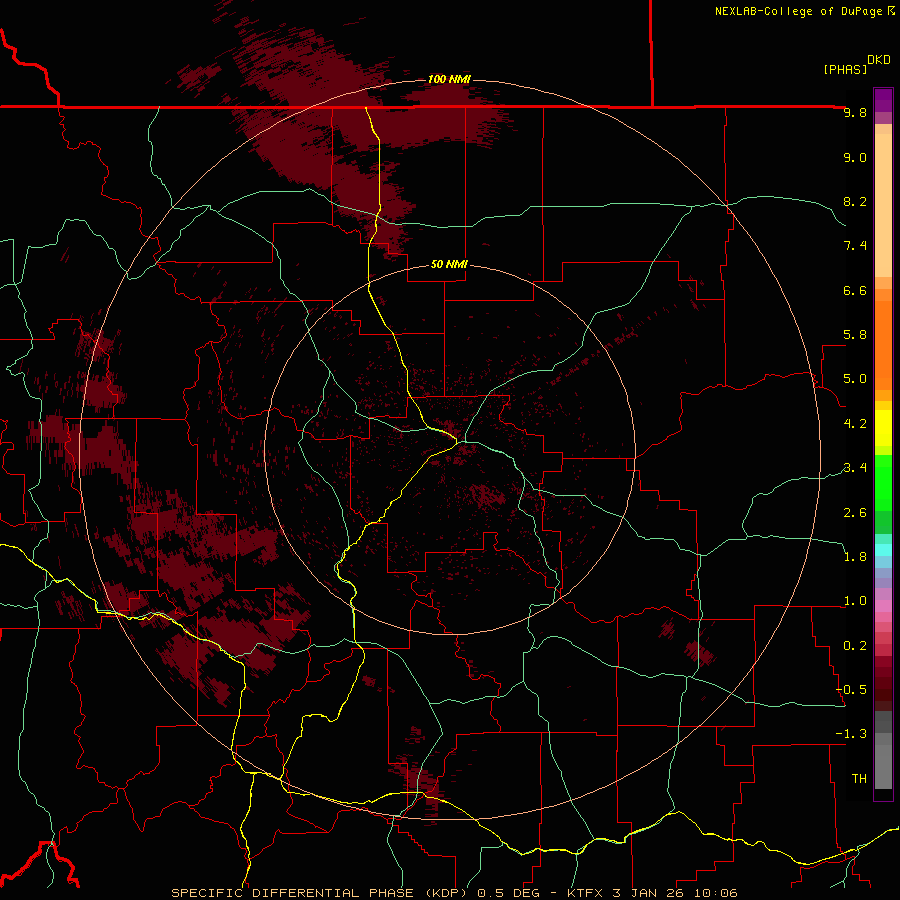Click the 5.8 value on the color scale
The image size is (900, 900).
[x=855, y=335]
